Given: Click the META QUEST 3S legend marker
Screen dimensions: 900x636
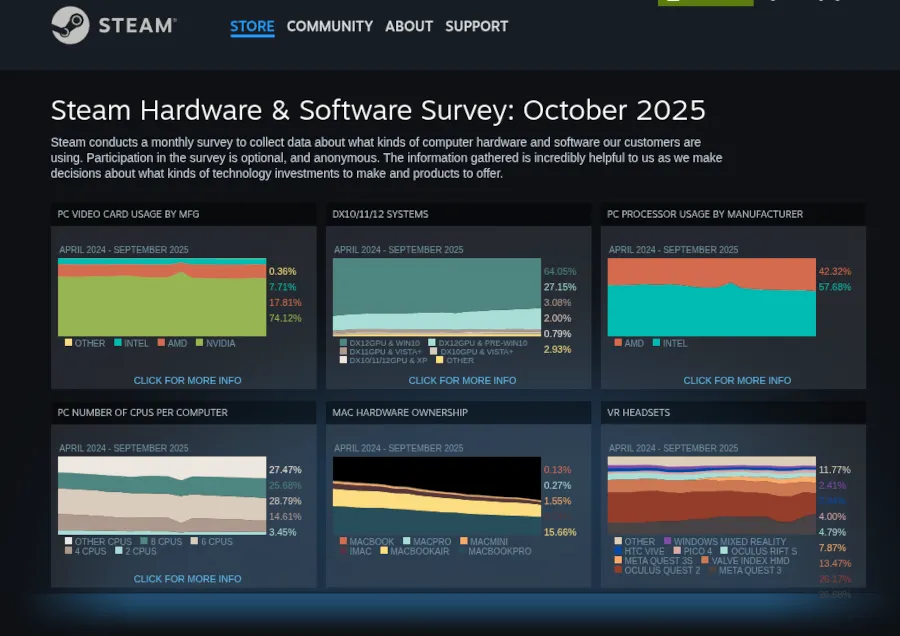Looking at the screenshot, I should 617,561.
